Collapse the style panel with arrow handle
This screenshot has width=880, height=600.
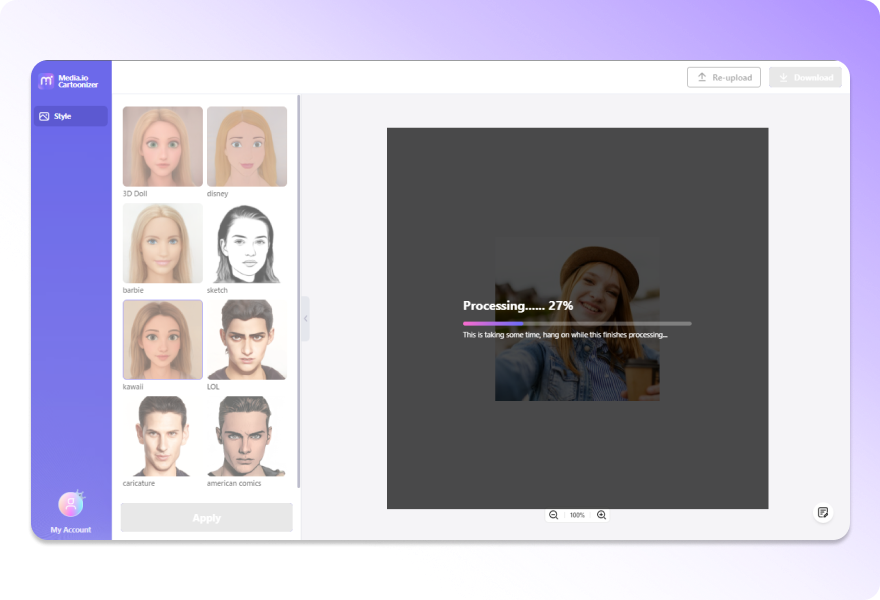point(305,318)
